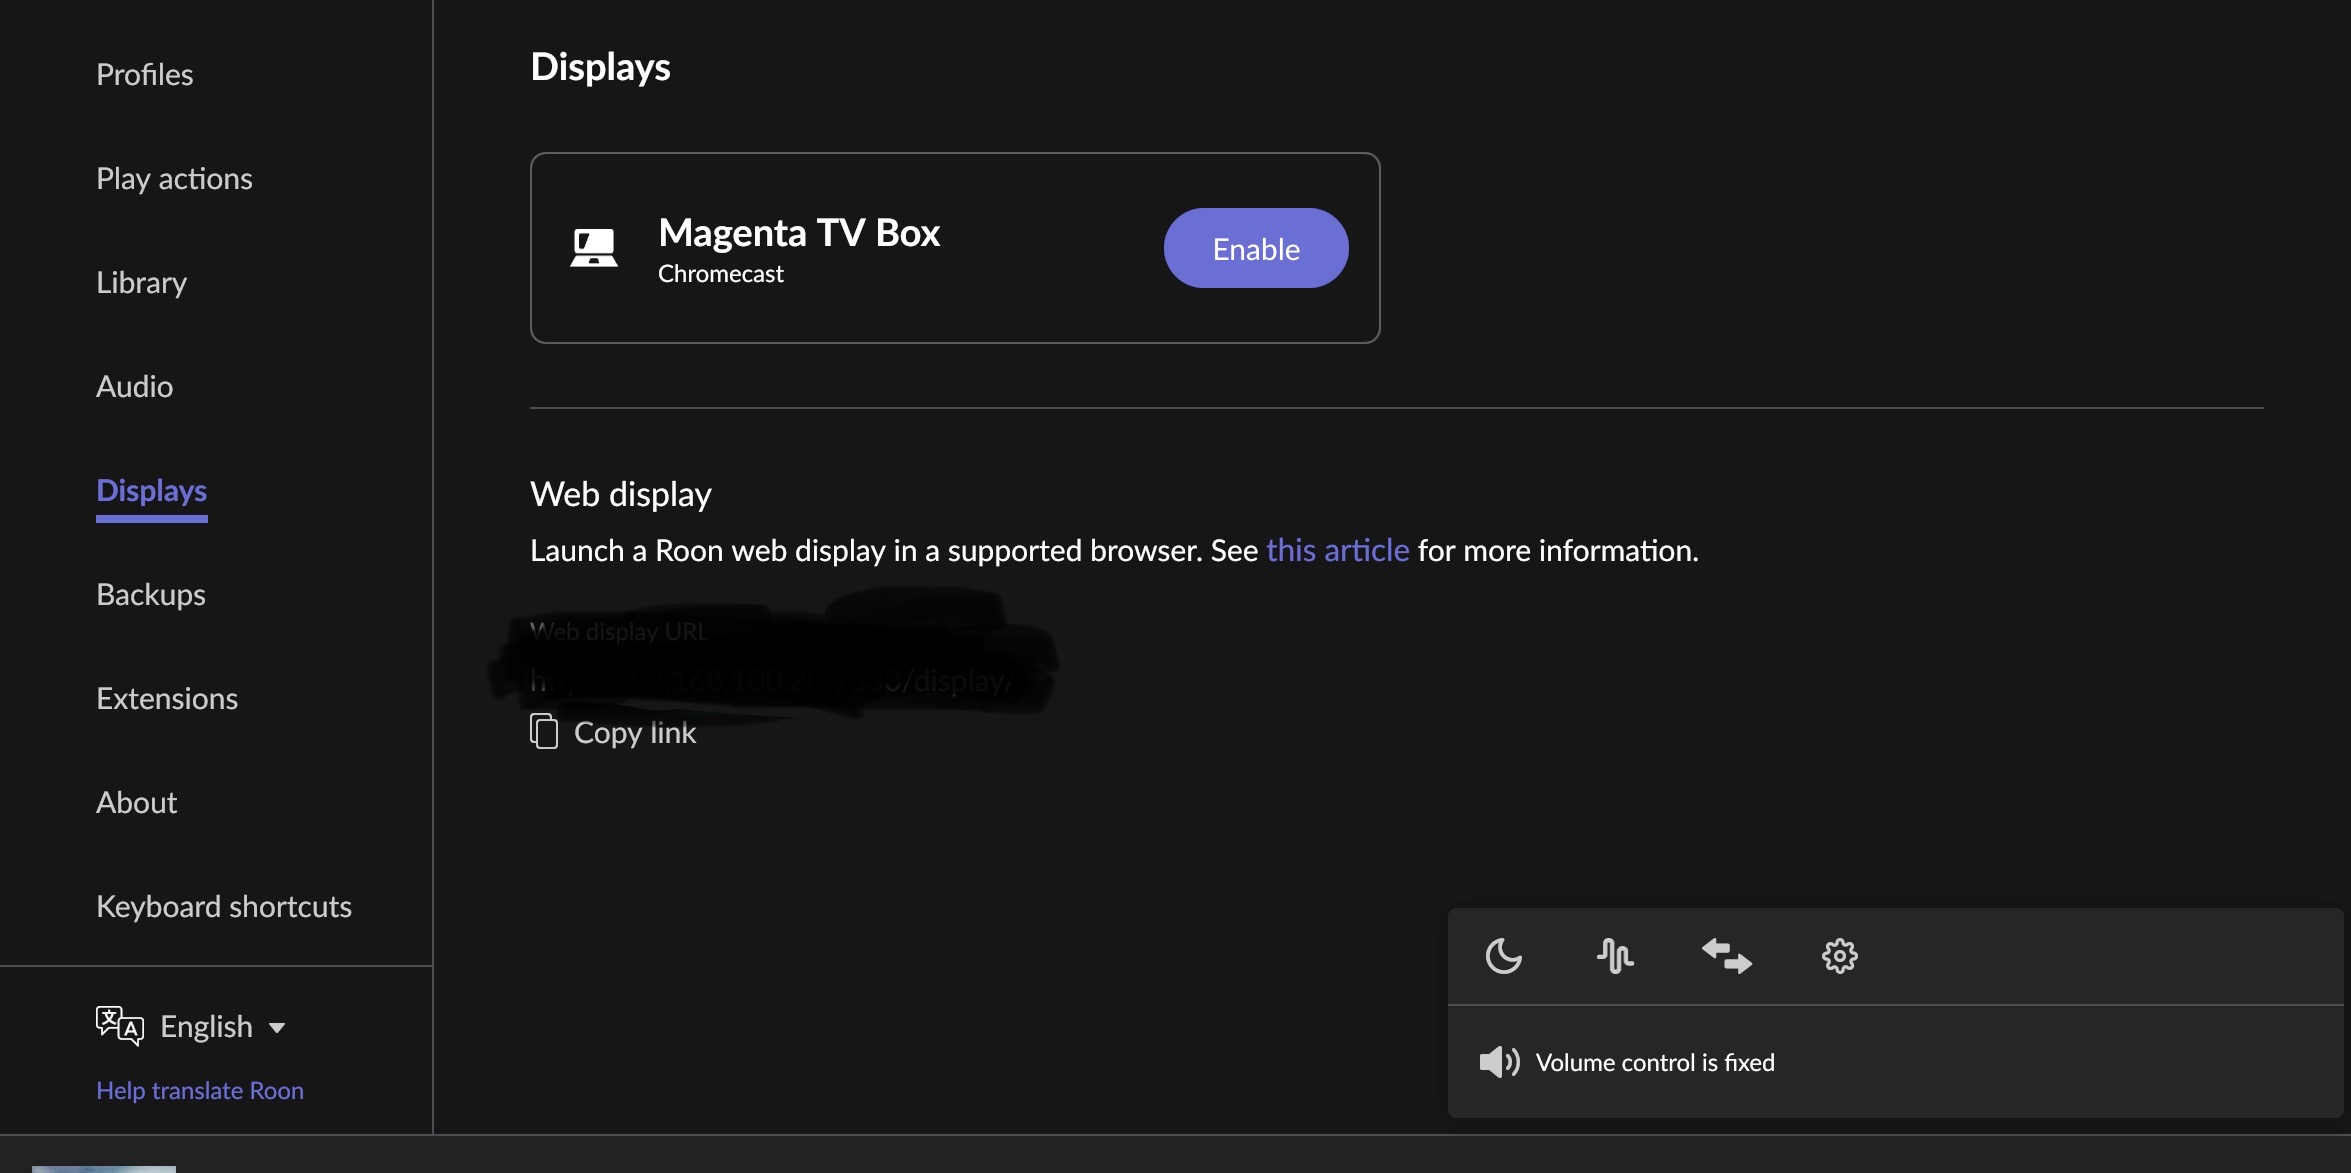Screen dimensions: 2351x1173
Task: Open the Audio settings section
Action: [x=134, y=386]
